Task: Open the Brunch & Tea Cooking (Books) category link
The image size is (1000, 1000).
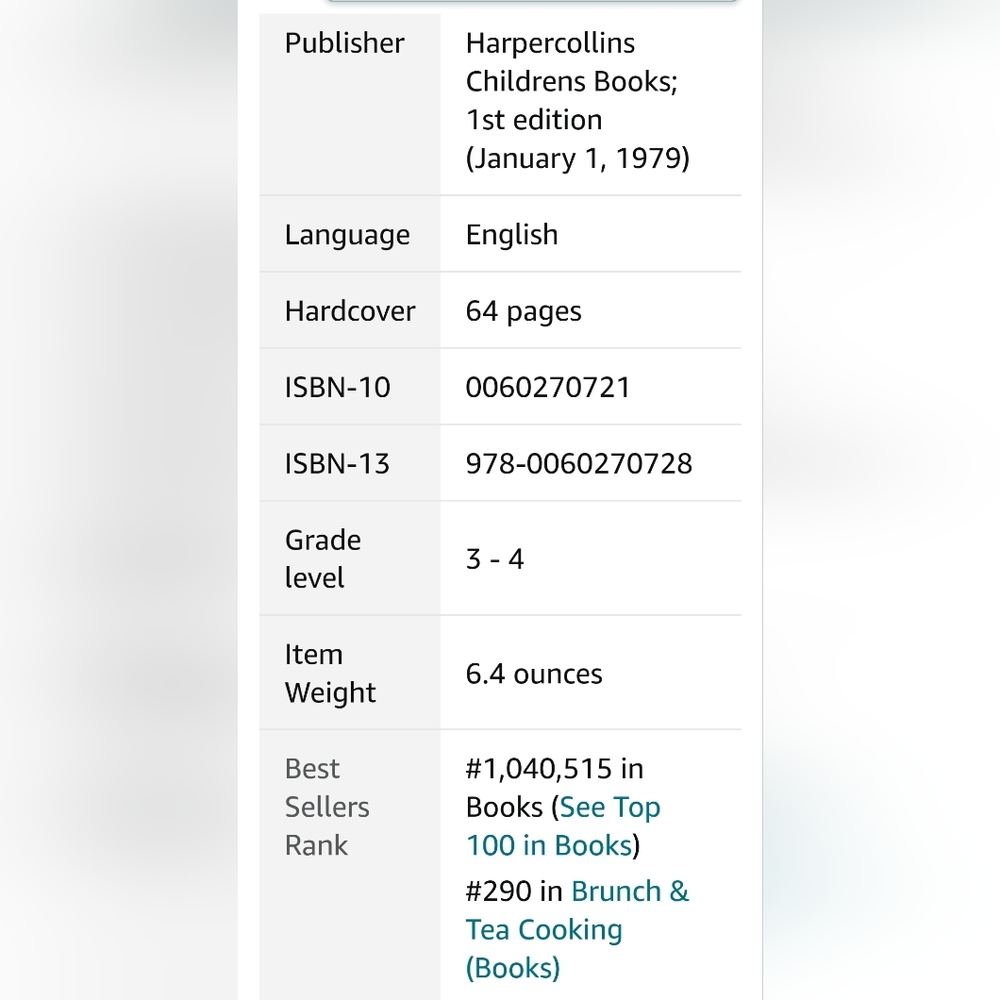Action: tap(577, 929)
